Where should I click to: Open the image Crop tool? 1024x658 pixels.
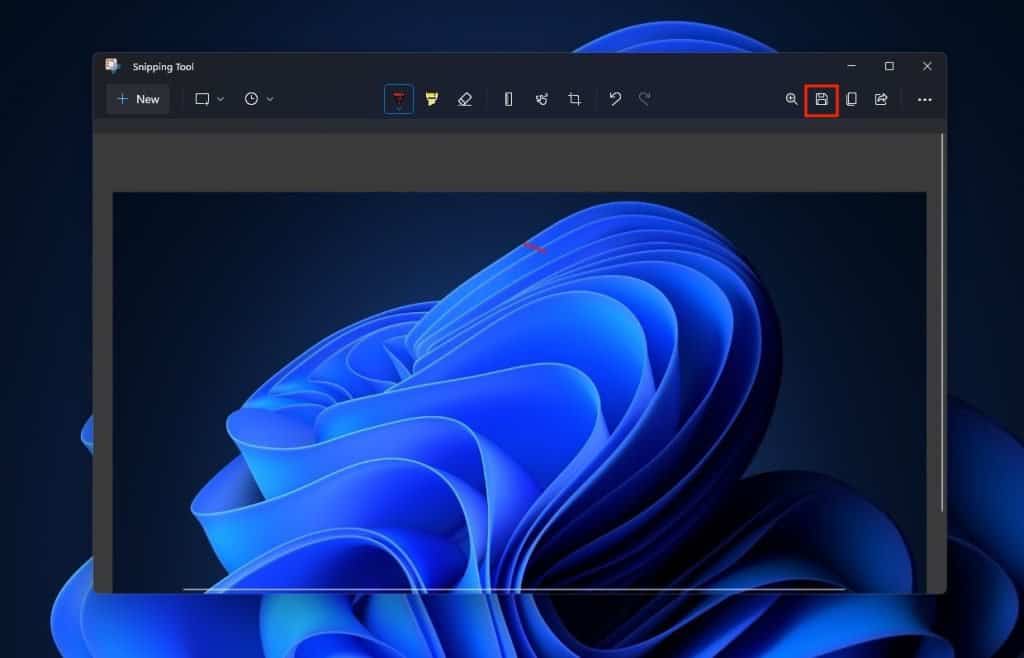coord(574,99)
